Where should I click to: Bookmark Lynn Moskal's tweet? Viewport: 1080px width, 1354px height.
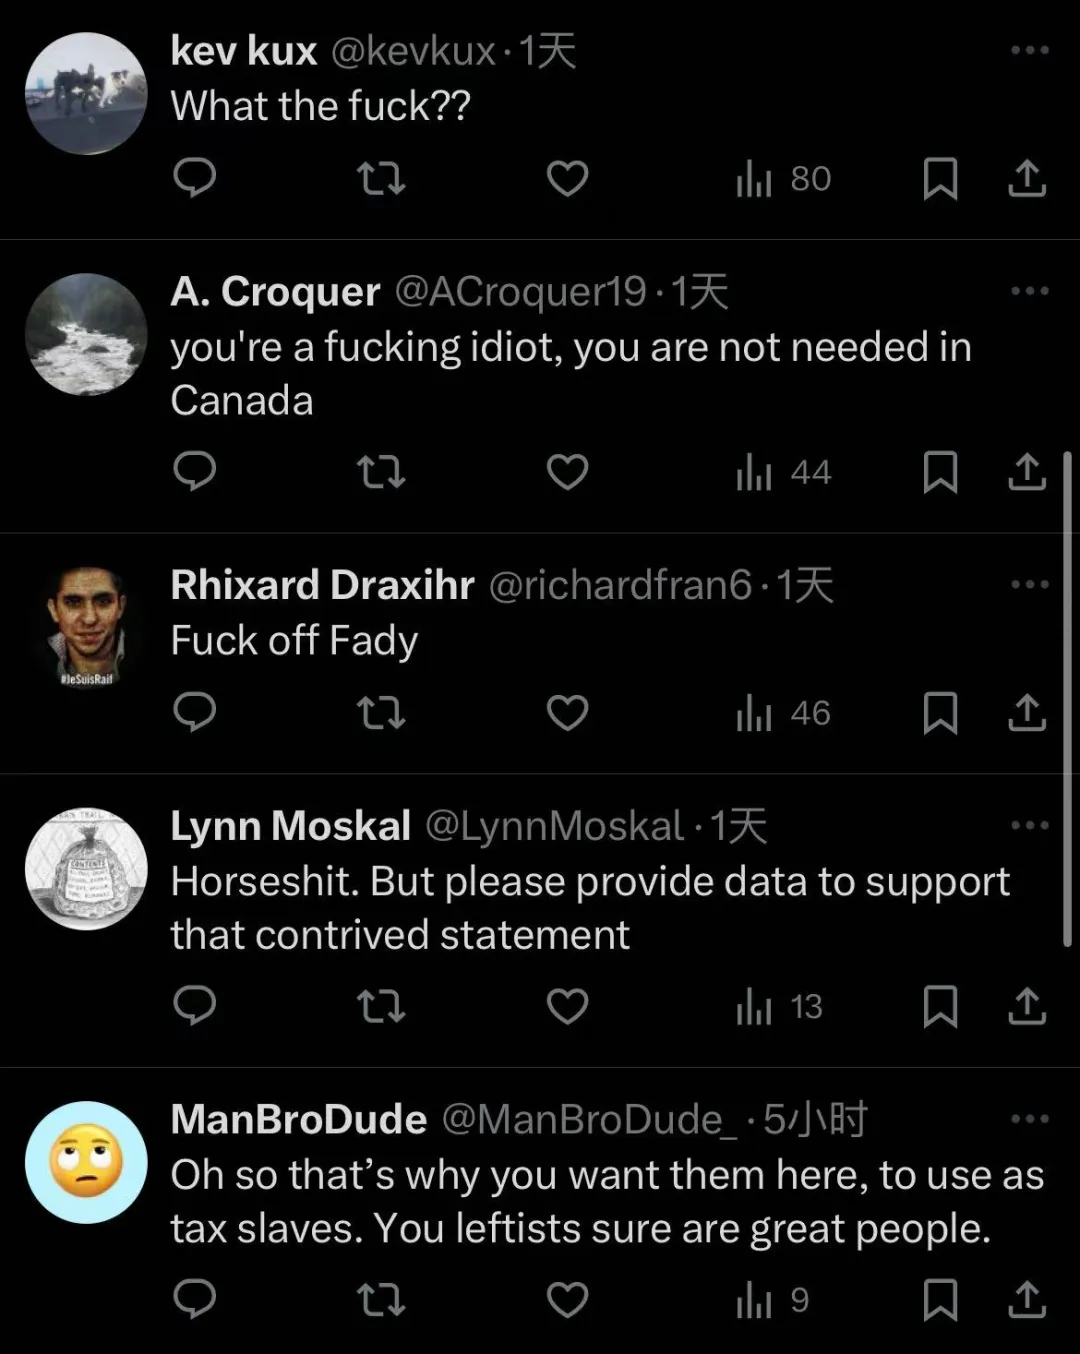(940, 1006)
